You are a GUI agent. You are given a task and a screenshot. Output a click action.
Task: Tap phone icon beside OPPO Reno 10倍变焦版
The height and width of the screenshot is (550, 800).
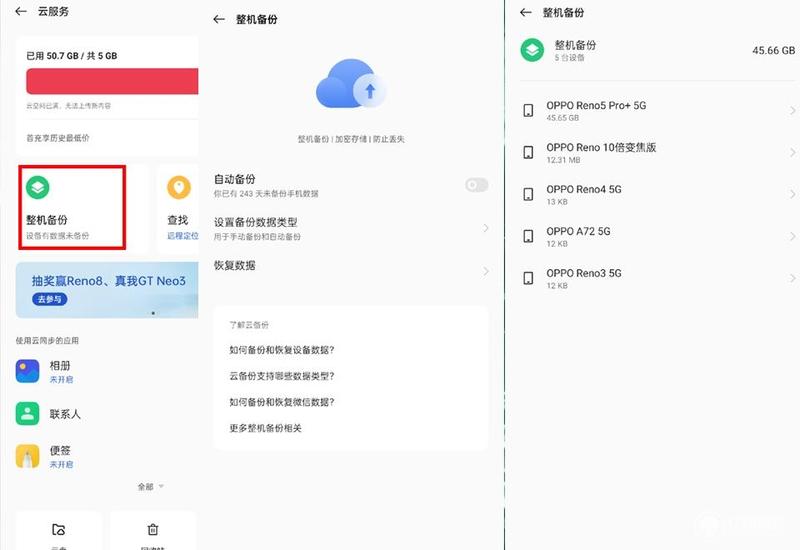[529, 152]
